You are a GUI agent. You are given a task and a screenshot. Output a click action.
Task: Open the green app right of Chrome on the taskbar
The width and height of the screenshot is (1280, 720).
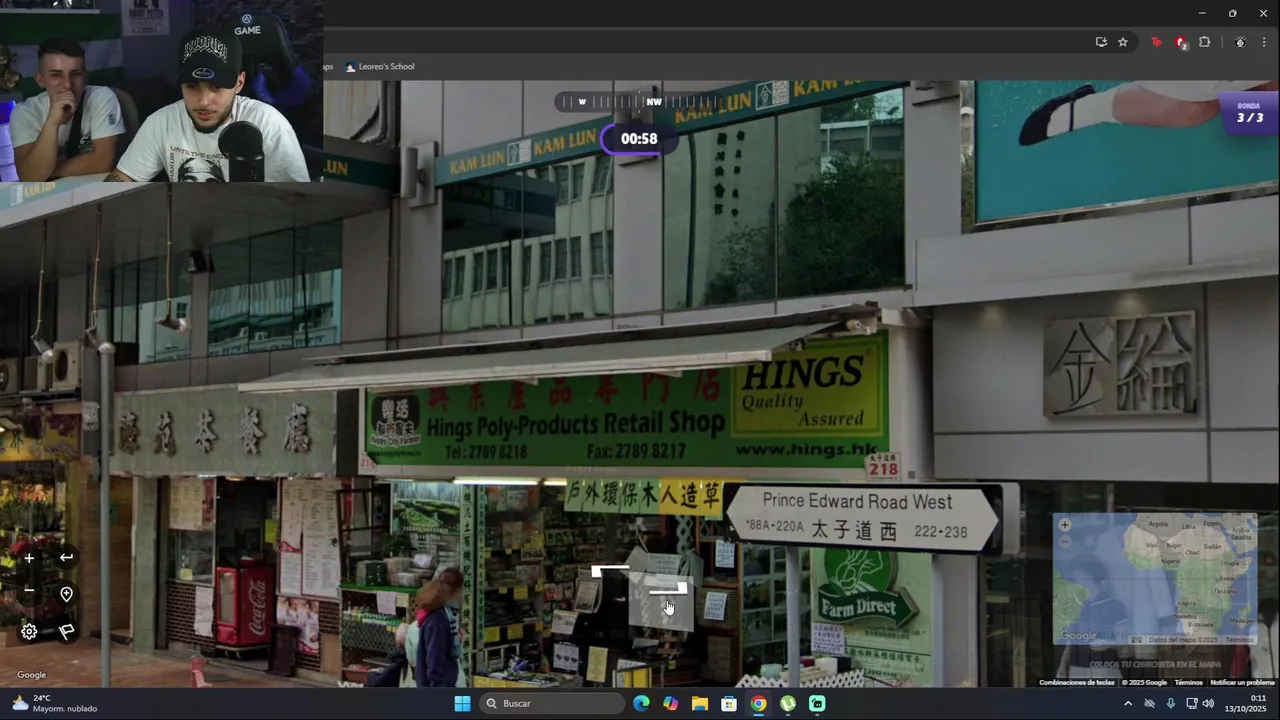coord(788,704)
